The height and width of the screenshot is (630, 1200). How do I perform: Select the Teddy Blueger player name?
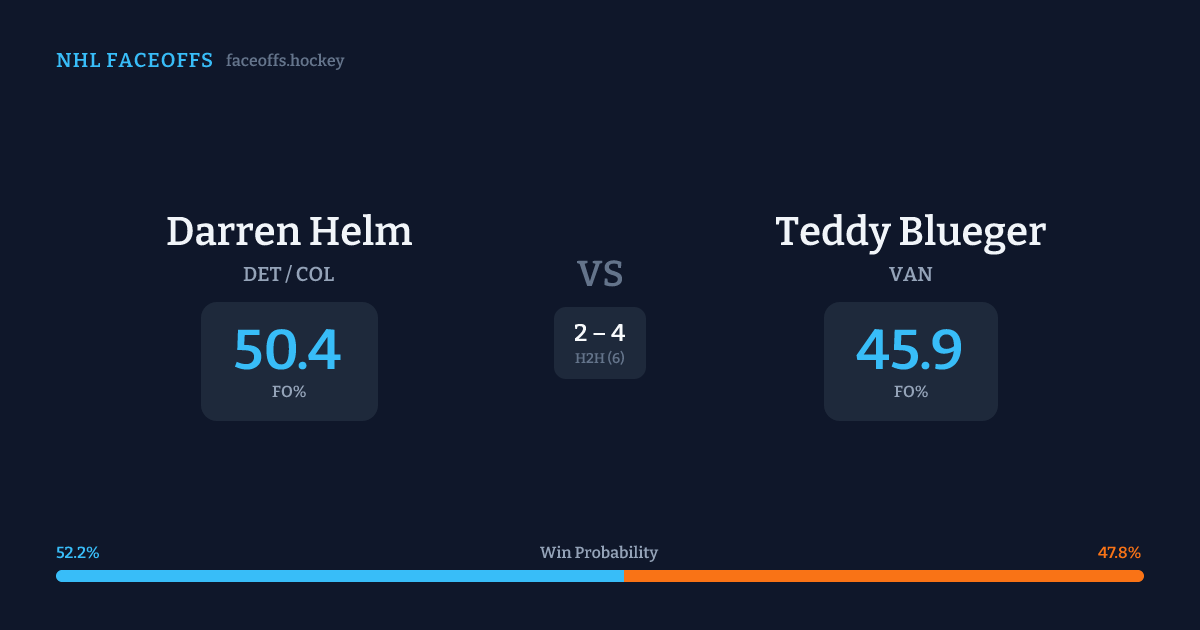[x=910, y=232]
